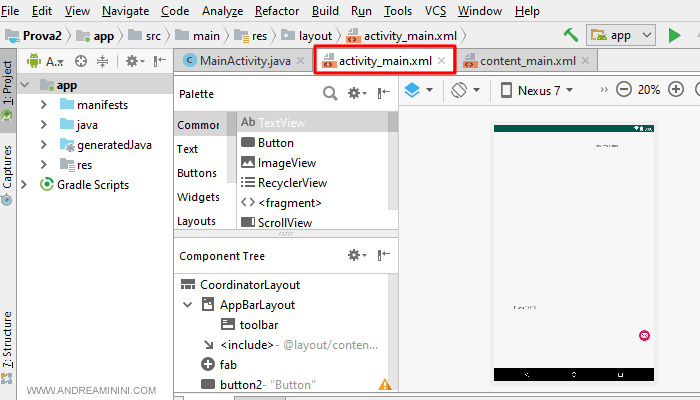Open the Edit menu

(42, 11)
